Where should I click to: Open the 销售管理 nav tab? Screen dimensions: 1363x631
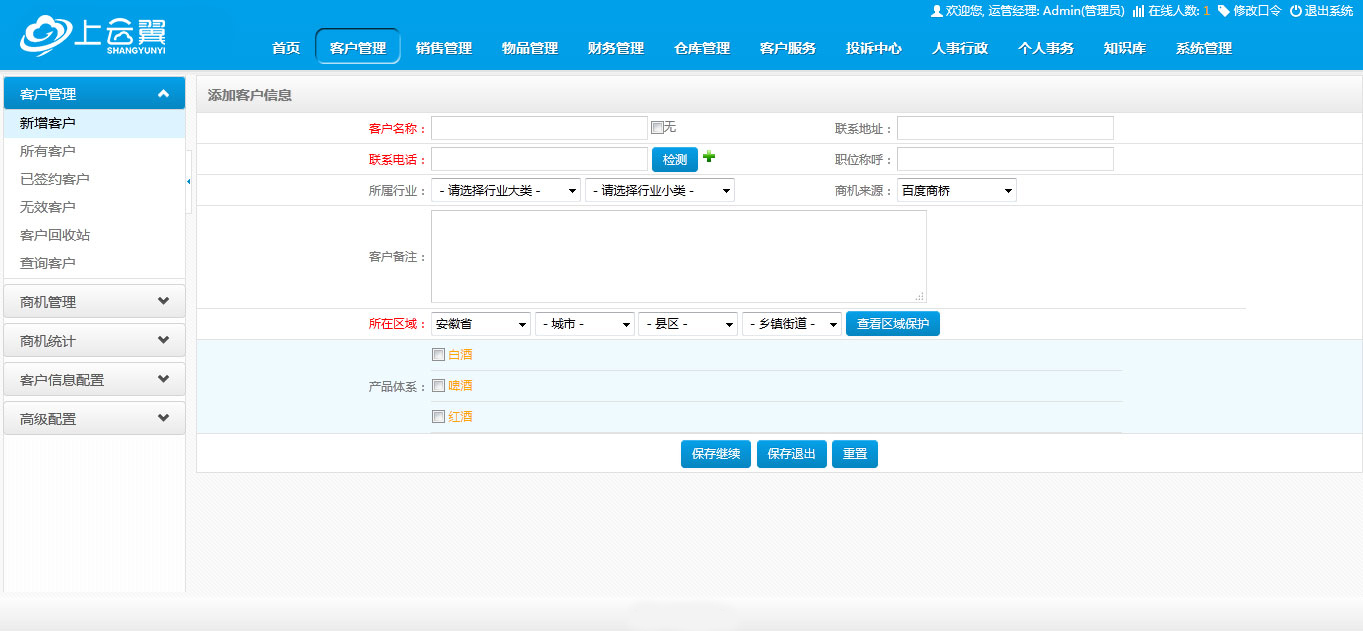444,48
